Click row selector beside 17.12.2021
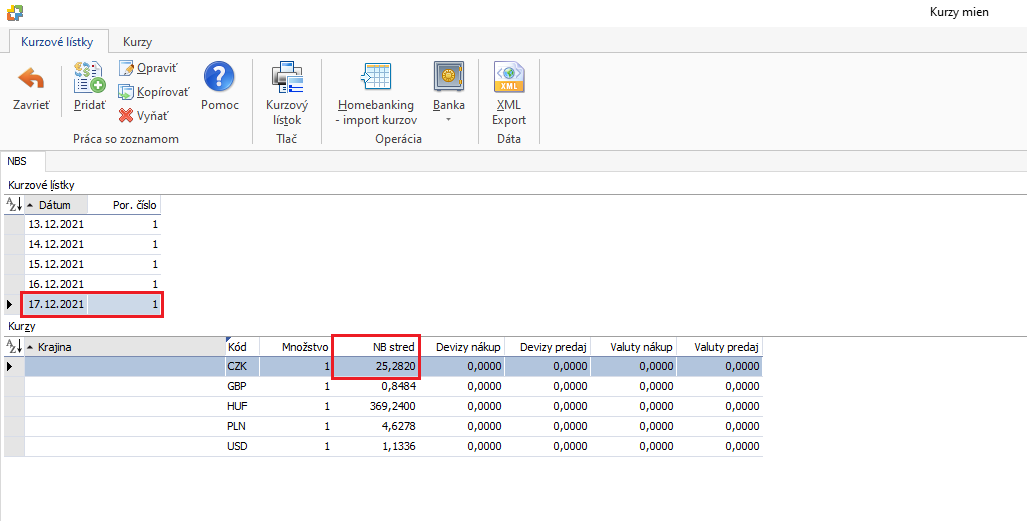Screen dimensions: 1027x521 14,304
